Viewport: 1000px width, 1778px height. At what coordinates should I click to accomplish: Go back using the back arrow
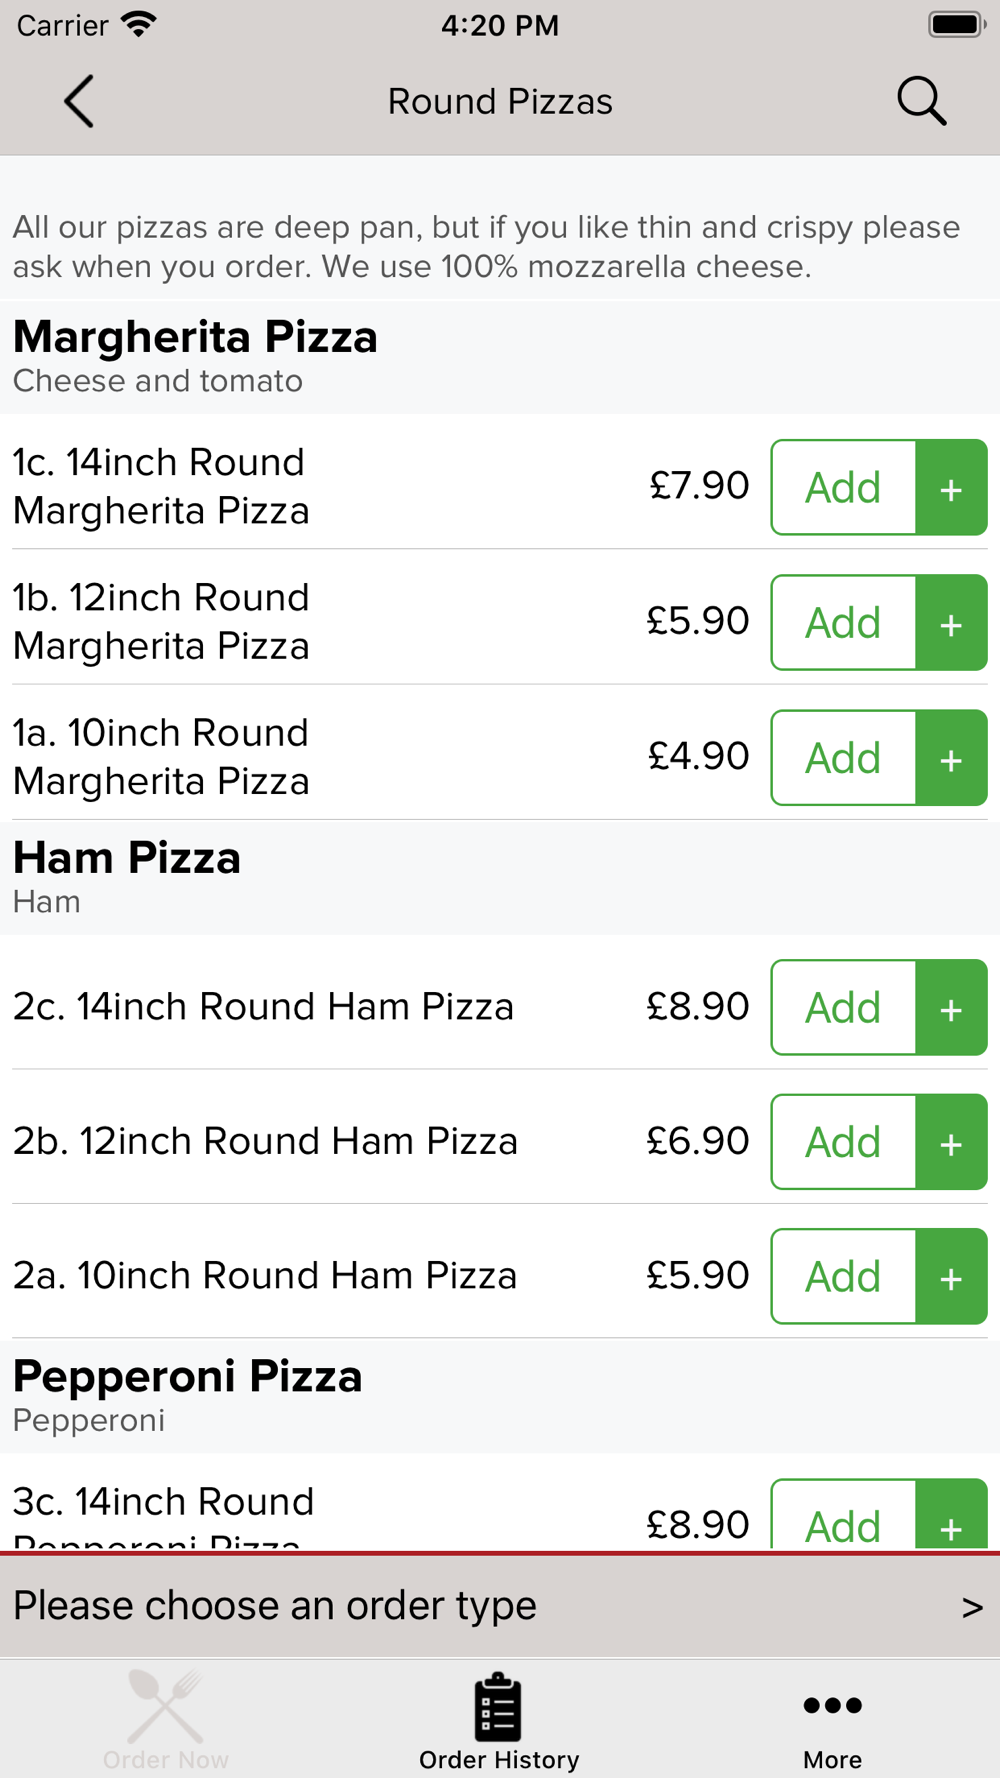[79, 101]
